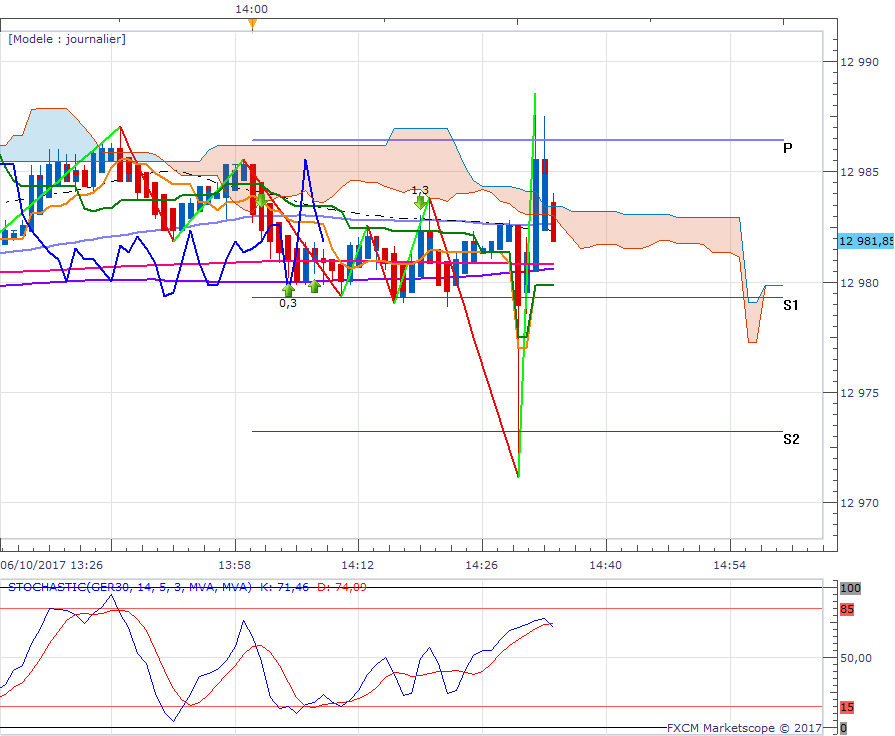Screen dimensions: 895x736
Task: Click the FXCM Marketscope © 2017 text
Action: (x=744, y=728)
